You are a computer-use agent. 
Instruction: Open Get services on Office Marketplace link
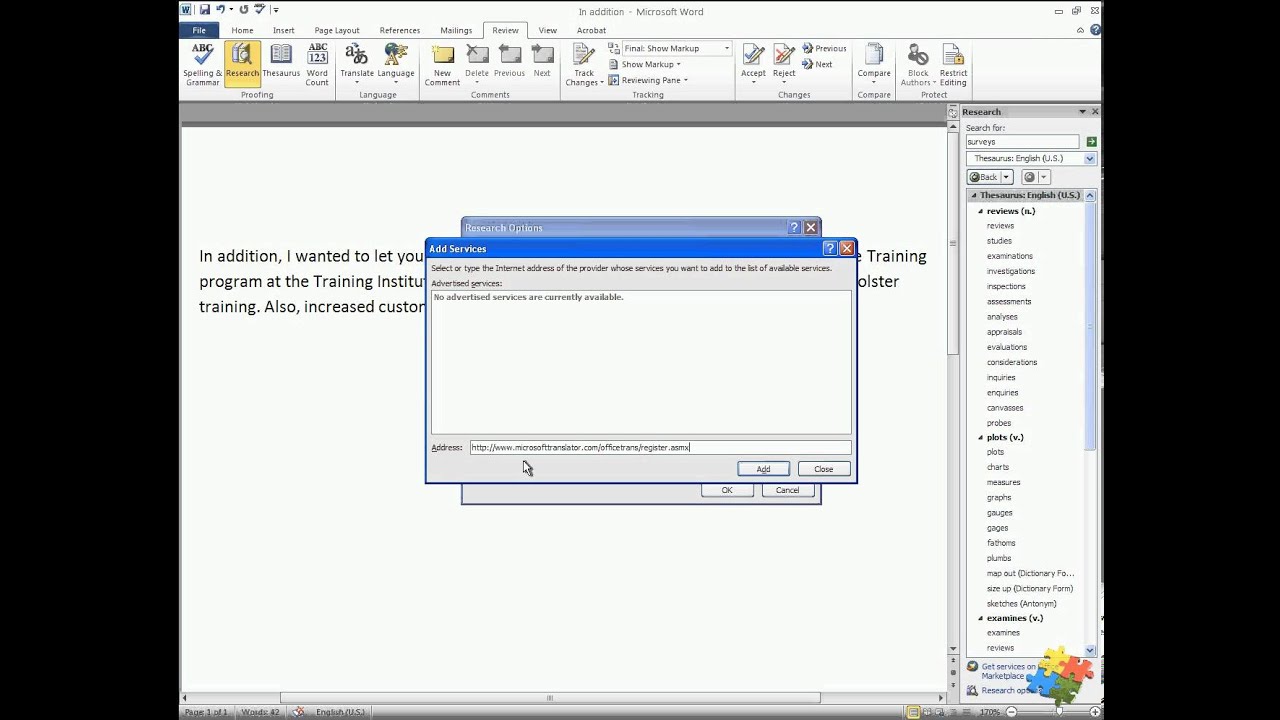coord(1012,671)
